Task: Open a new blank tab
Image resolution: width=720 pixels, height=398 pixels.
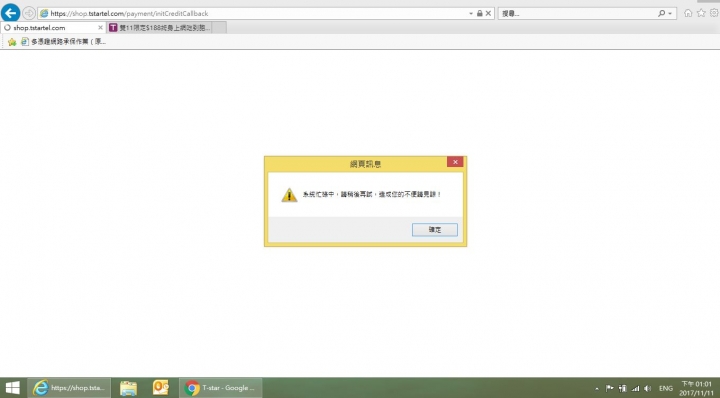Action: coord(219,28)
